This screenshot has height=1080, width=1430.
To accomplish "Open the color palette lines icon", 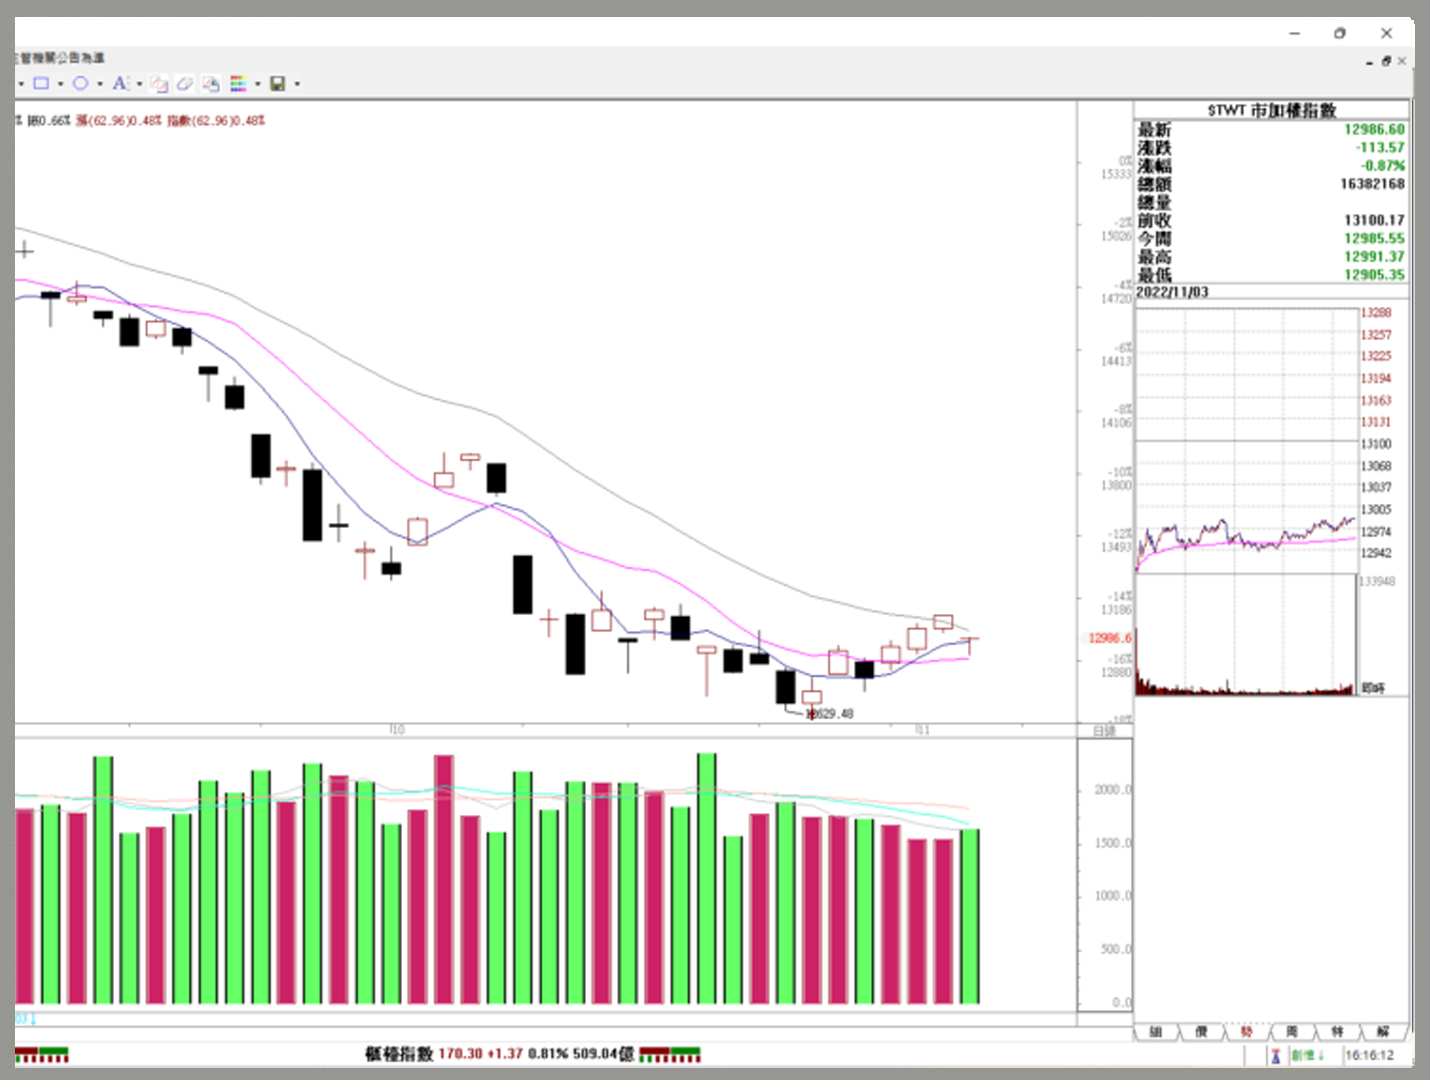I will (238, 84).
